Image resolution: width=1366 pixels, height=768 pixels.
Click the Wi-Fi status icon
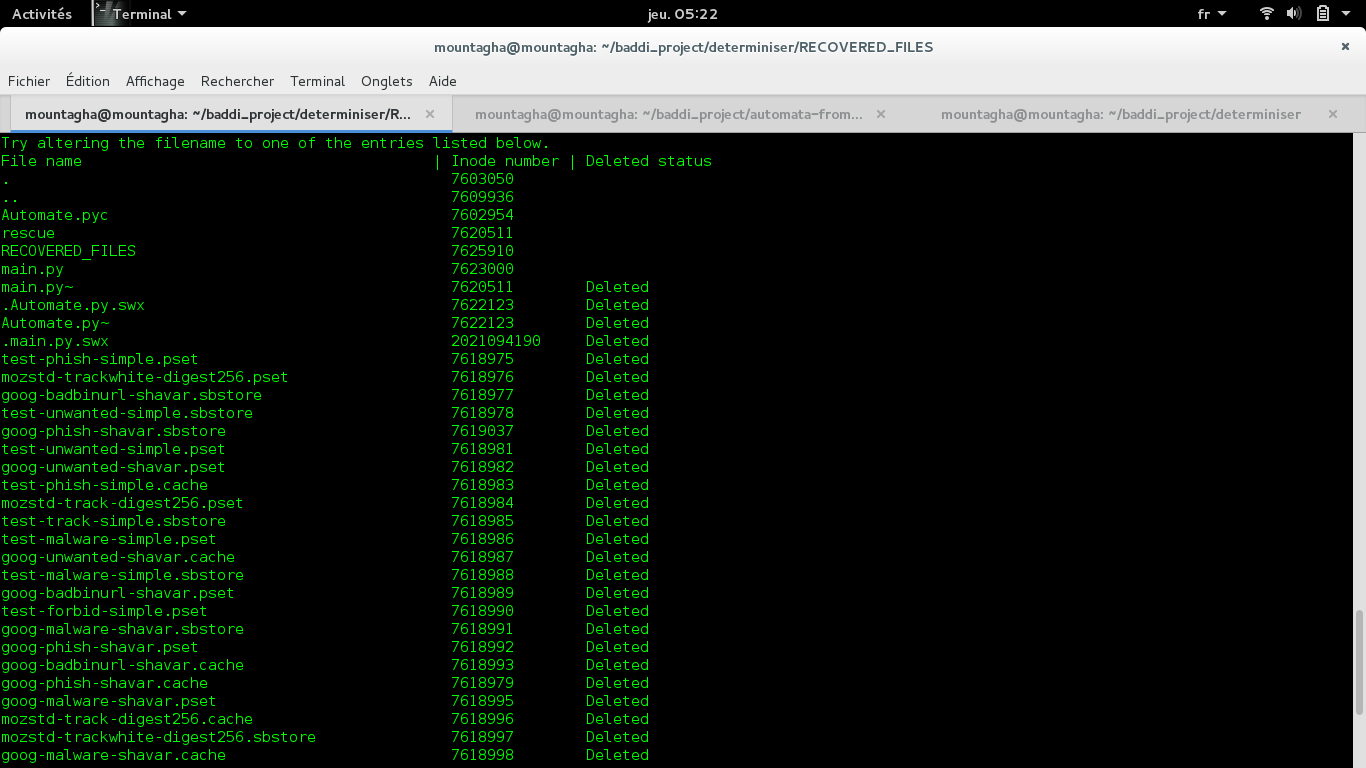tap(1267, 14)
